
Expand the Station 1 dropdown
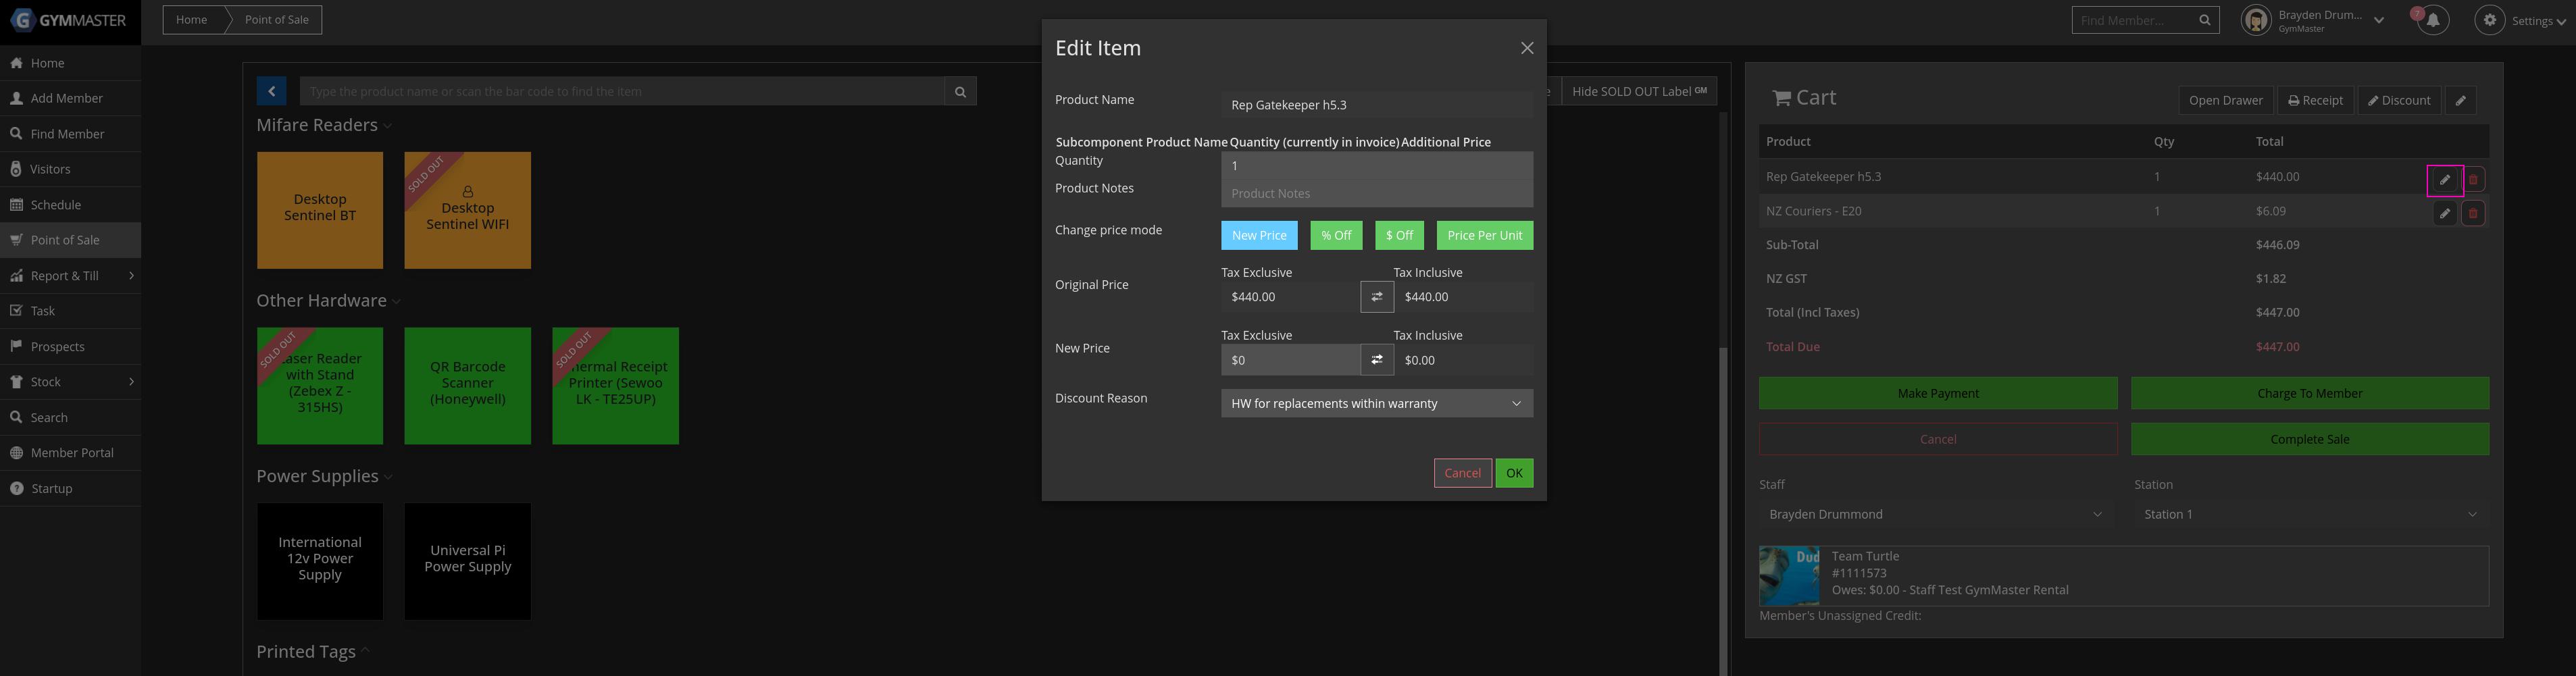pyautogui.click(x=2309, y=515)
